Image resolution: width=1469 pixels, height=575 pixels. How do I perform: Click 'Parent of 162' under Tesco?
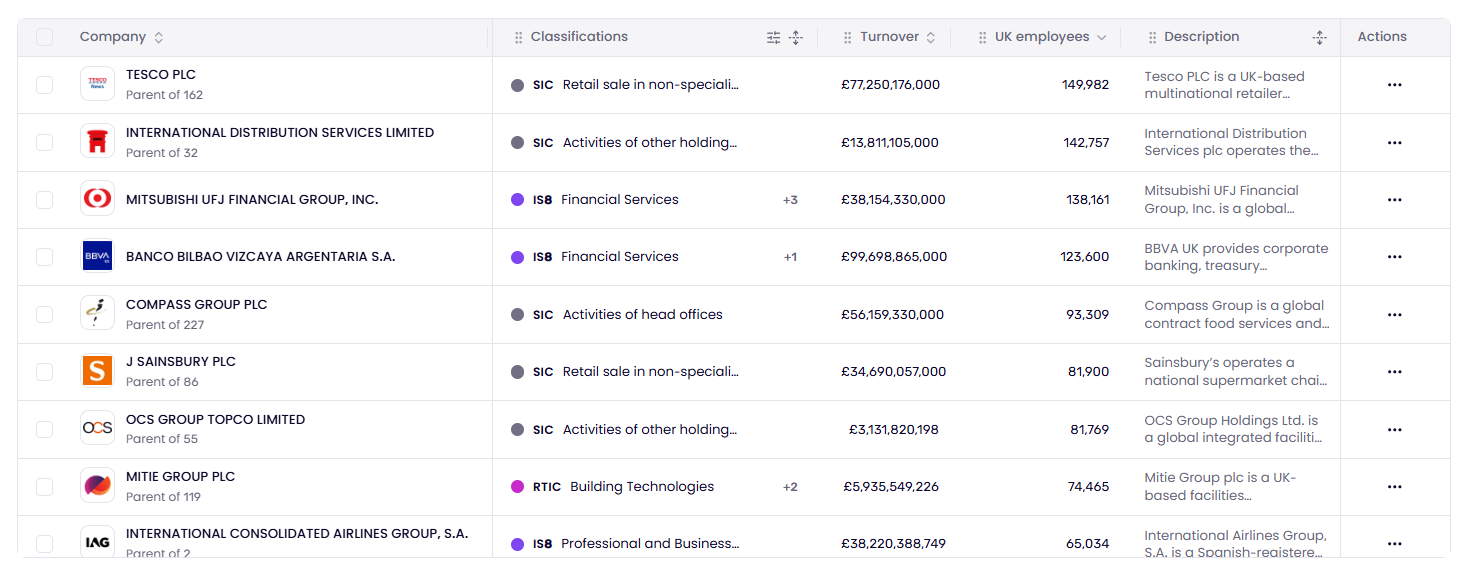[x=164, y=95]
